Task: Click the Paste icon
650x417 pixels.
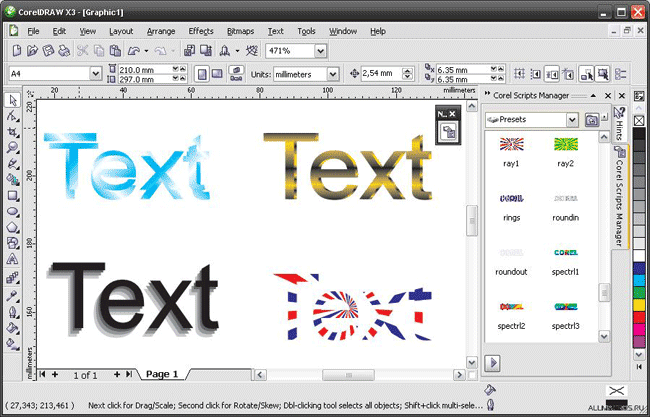Action: (115, 51)
